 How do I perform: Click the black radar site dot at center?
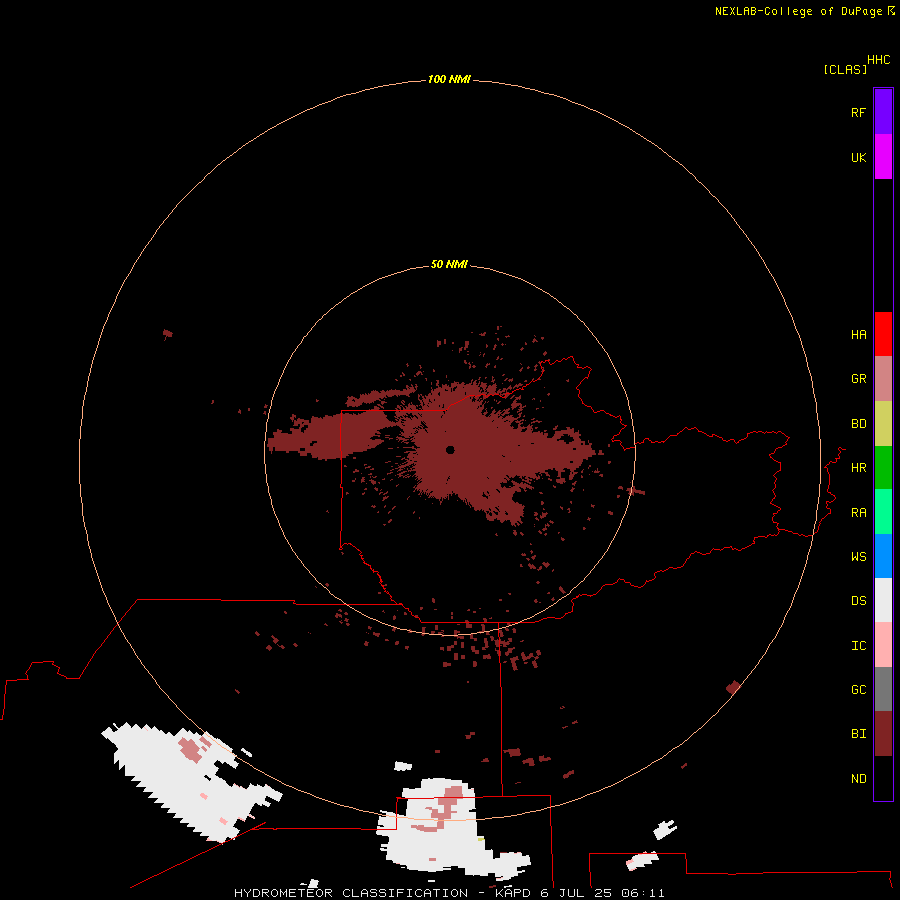(450, 450)
